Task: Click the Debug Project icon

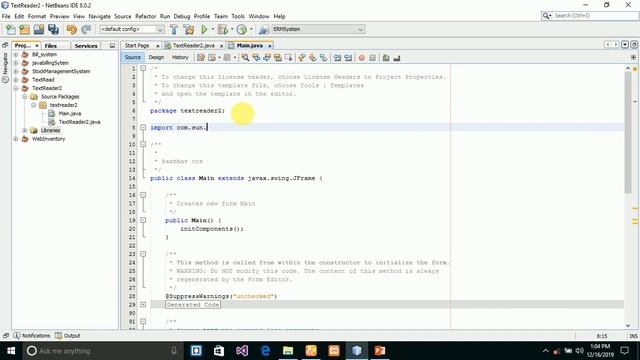Action: click(223, 29)
